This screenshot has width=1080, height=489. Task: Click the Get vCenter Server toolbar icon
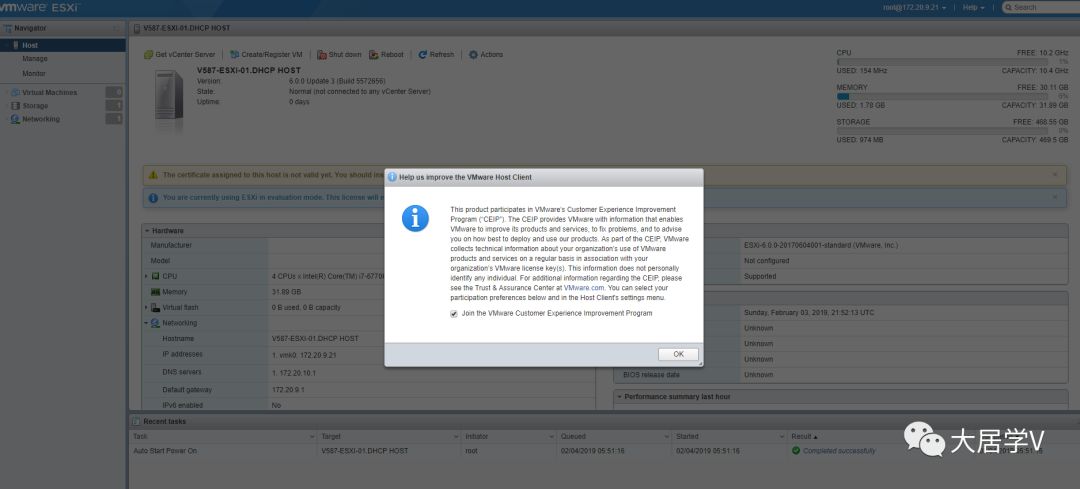point(149,54)
